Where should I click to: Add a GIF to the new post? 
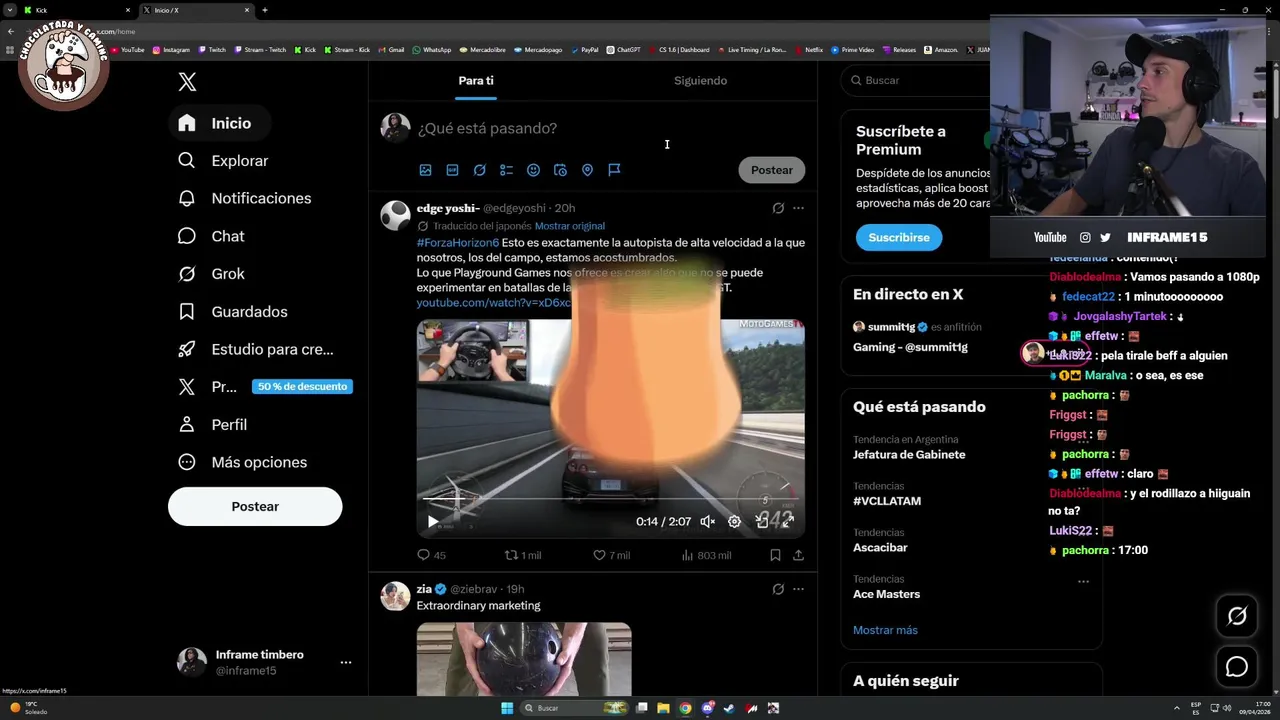tap(452, 170)
